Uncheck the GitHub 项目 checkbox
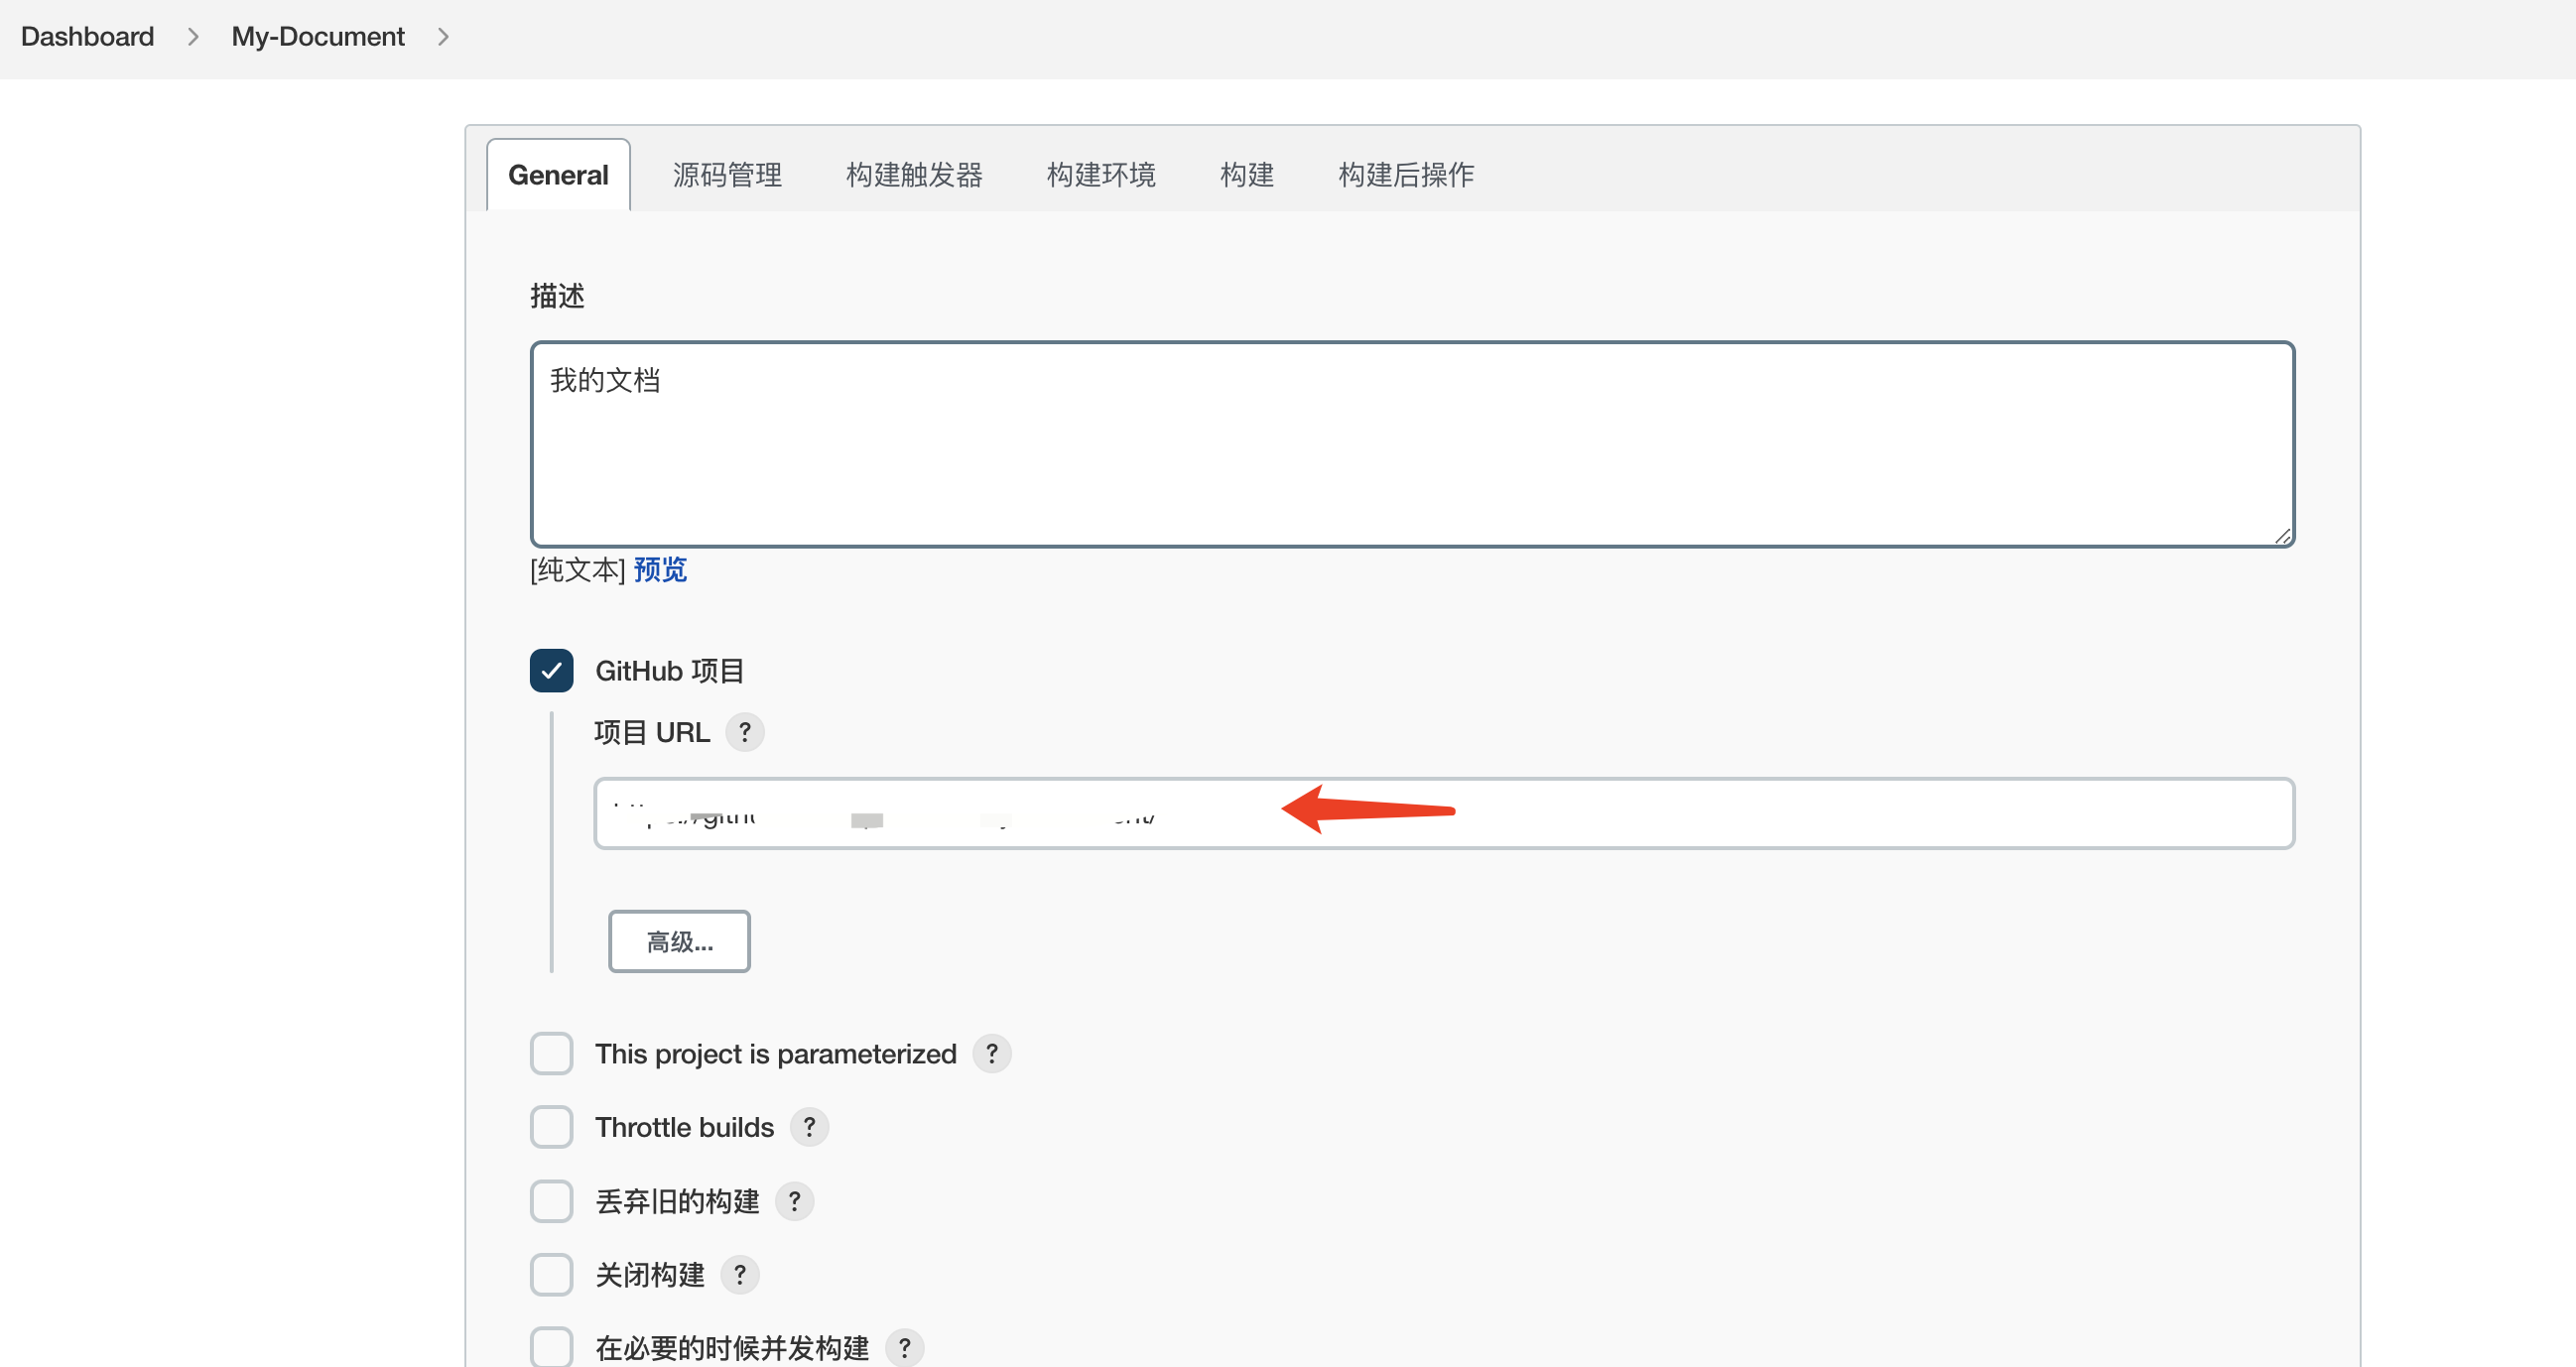 pos(551,671)
